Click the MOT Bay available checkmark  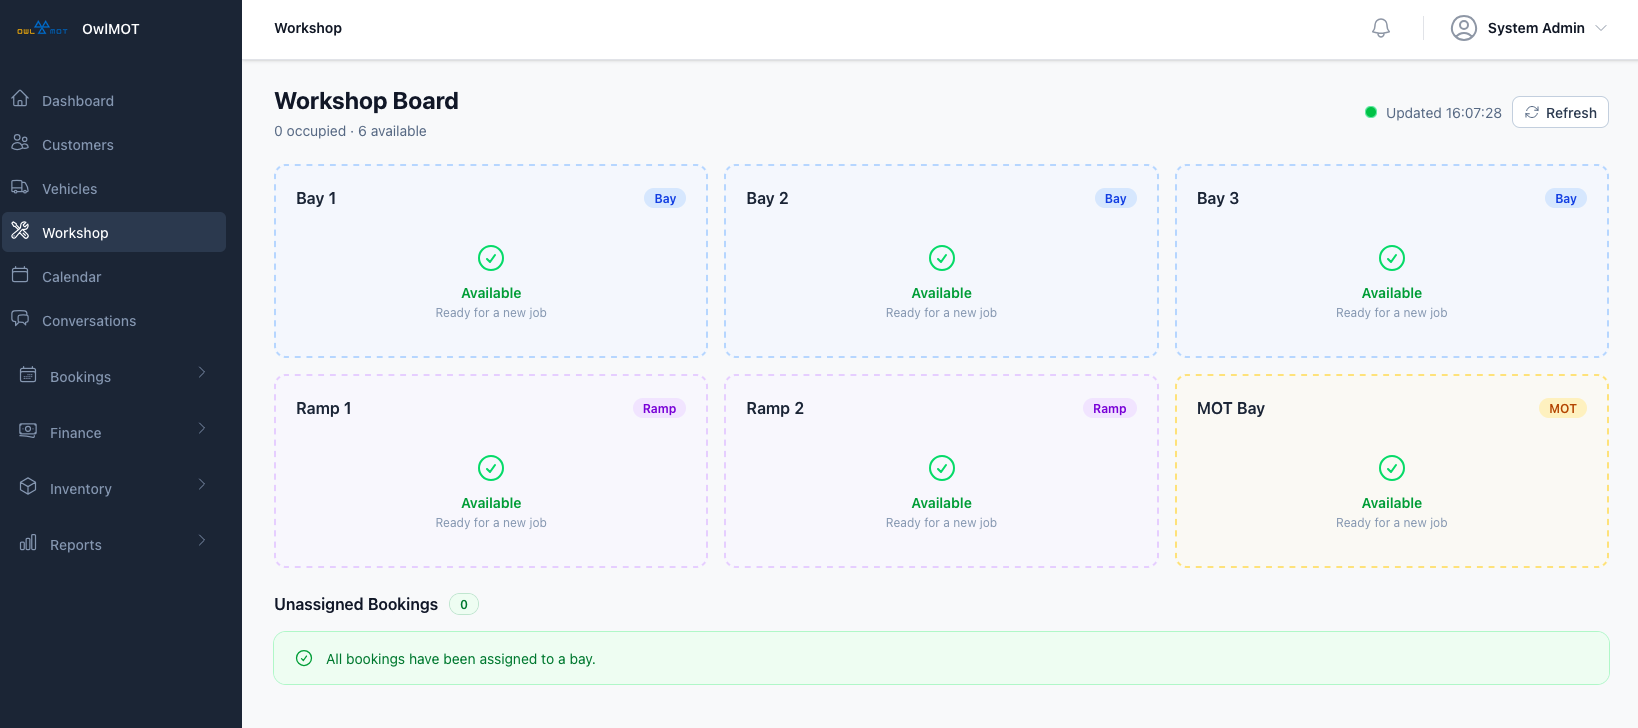click(x=1391, y=468)
